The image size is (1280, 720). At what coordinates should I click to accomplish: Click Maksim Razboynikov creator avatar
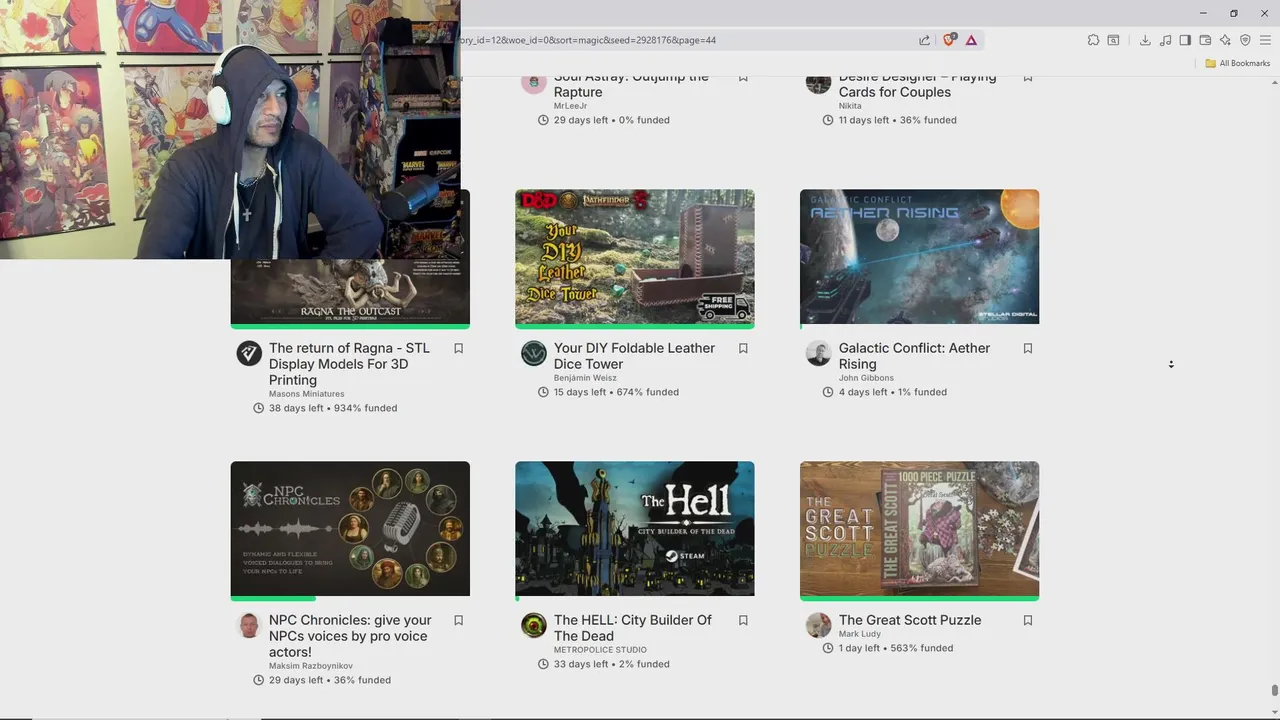[x=249, y=625]
